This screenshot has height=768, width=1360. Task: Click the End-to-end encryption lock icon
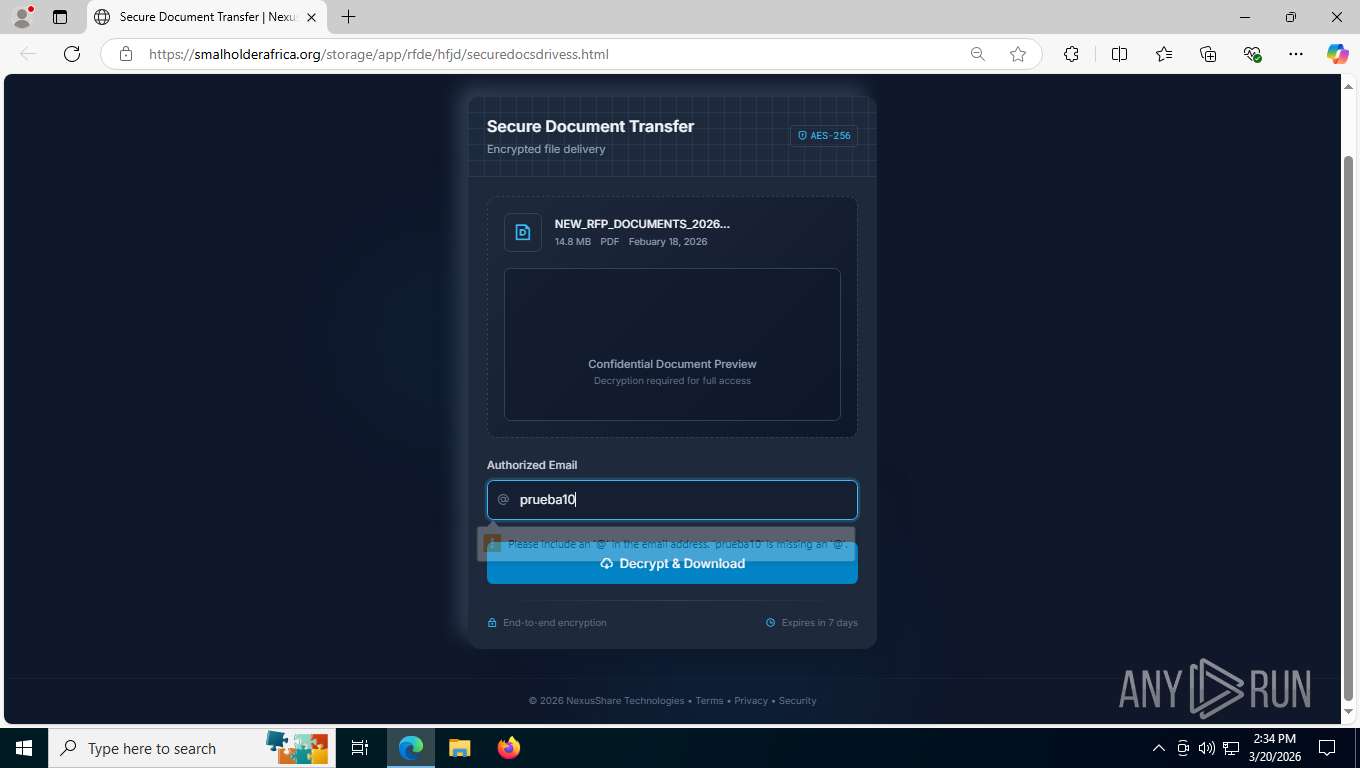(492, 623)
